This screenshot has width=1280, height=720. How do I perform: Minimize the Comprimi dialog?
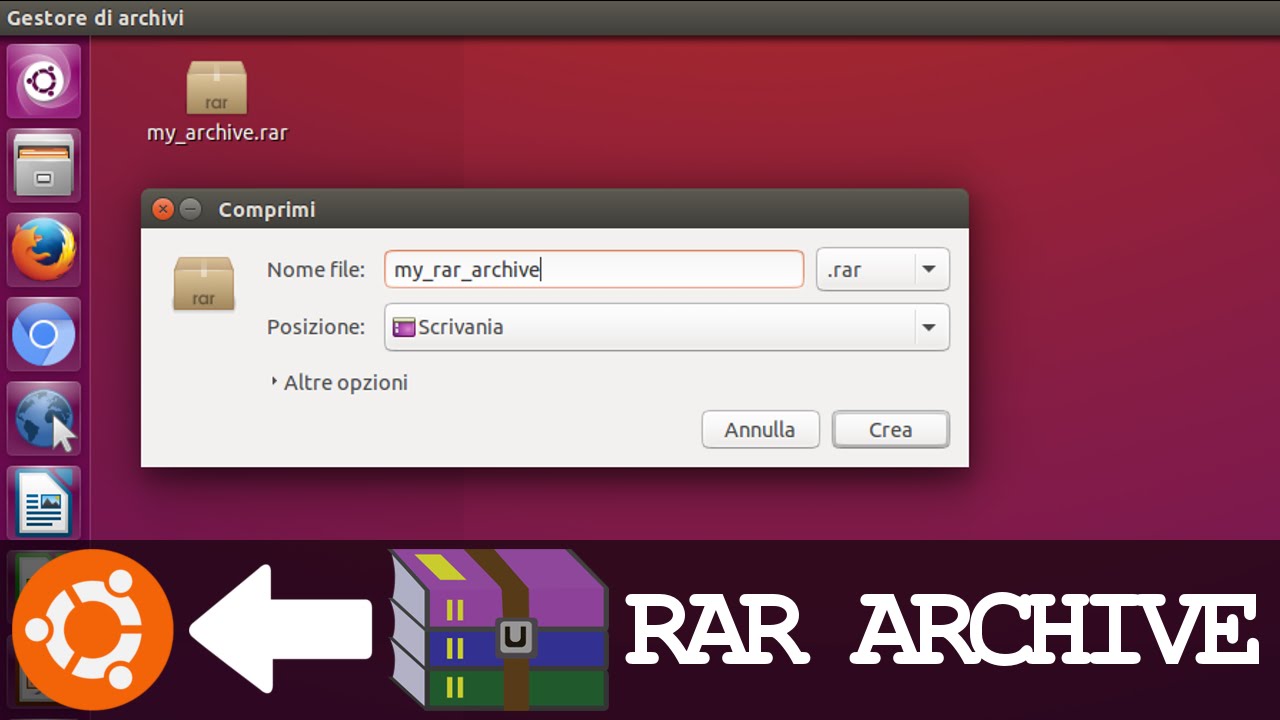coord(190,209)
